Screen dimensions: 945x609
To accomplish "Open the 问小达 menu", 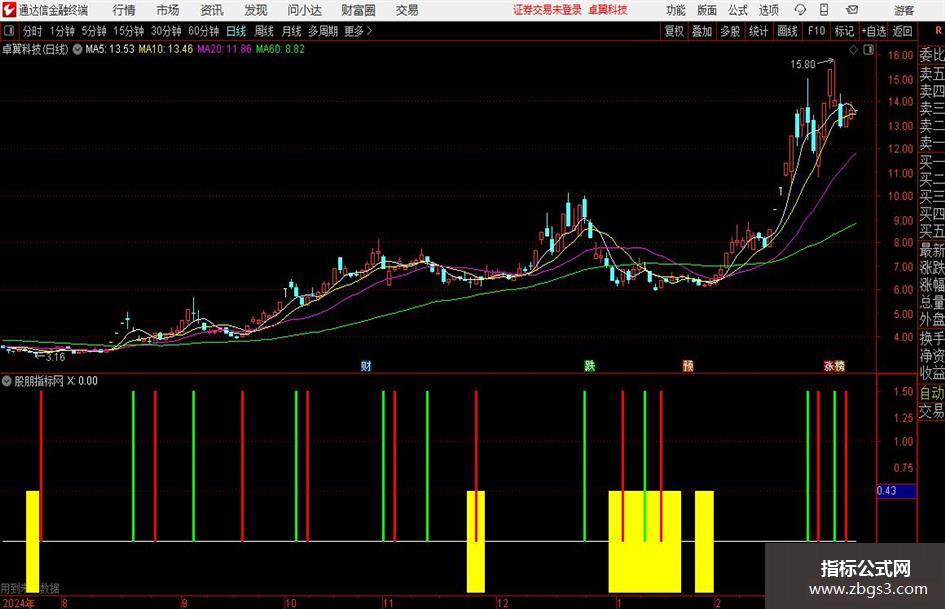I will 304,10.
